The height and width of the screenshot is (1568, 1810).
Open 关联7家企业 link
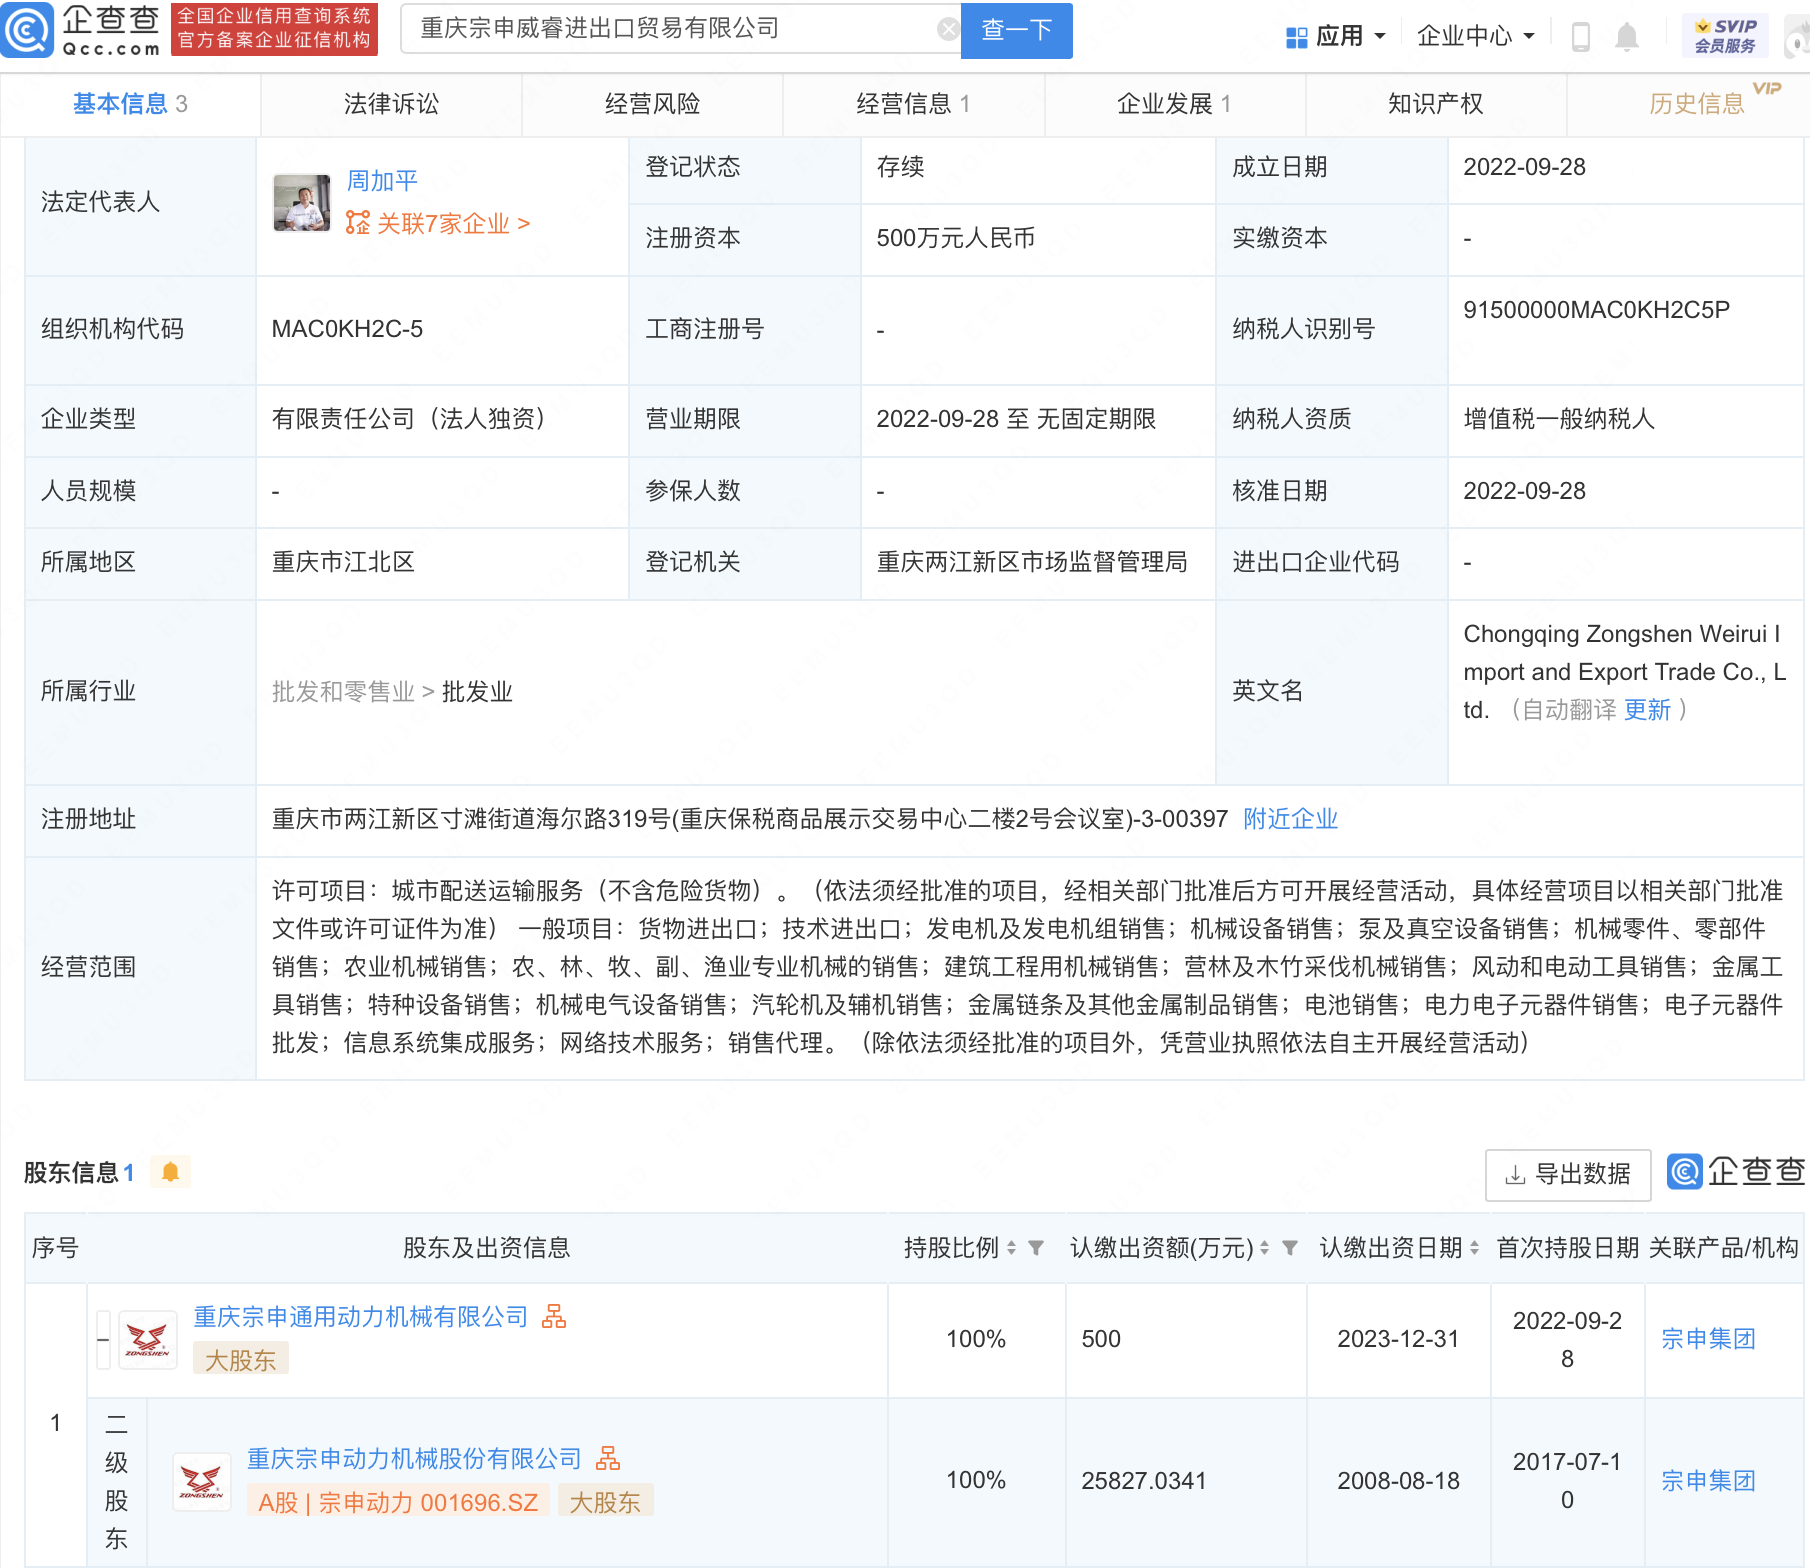point(438,223)
